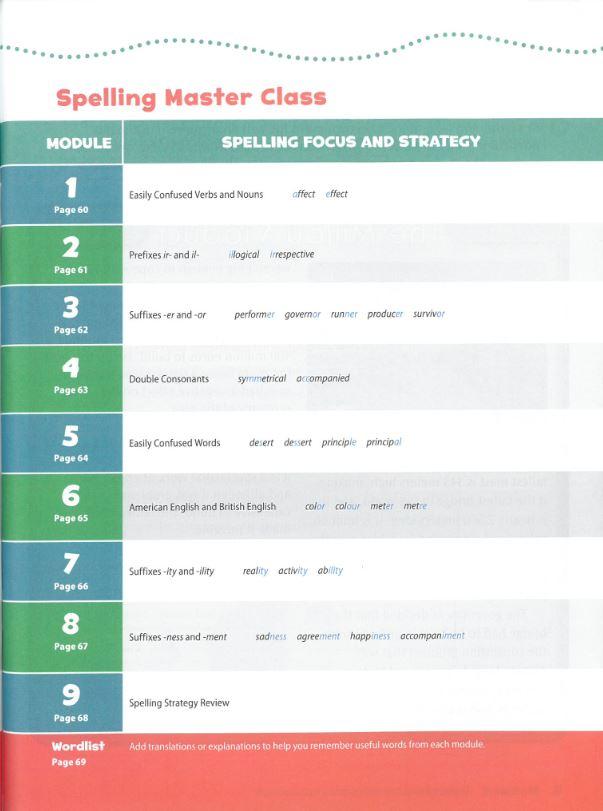Click the word illogical
Screen dimensions: 603x811
[x=244, y=254]
